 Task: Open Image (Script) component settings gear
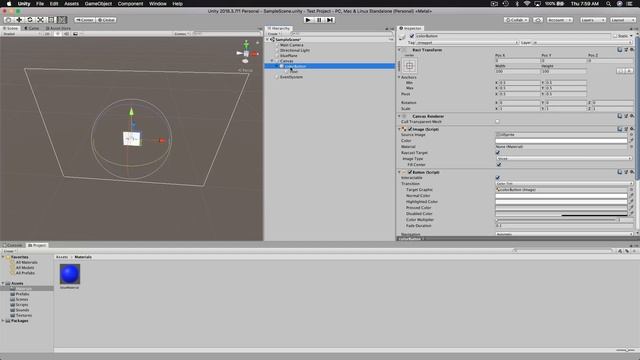[632, 129]
